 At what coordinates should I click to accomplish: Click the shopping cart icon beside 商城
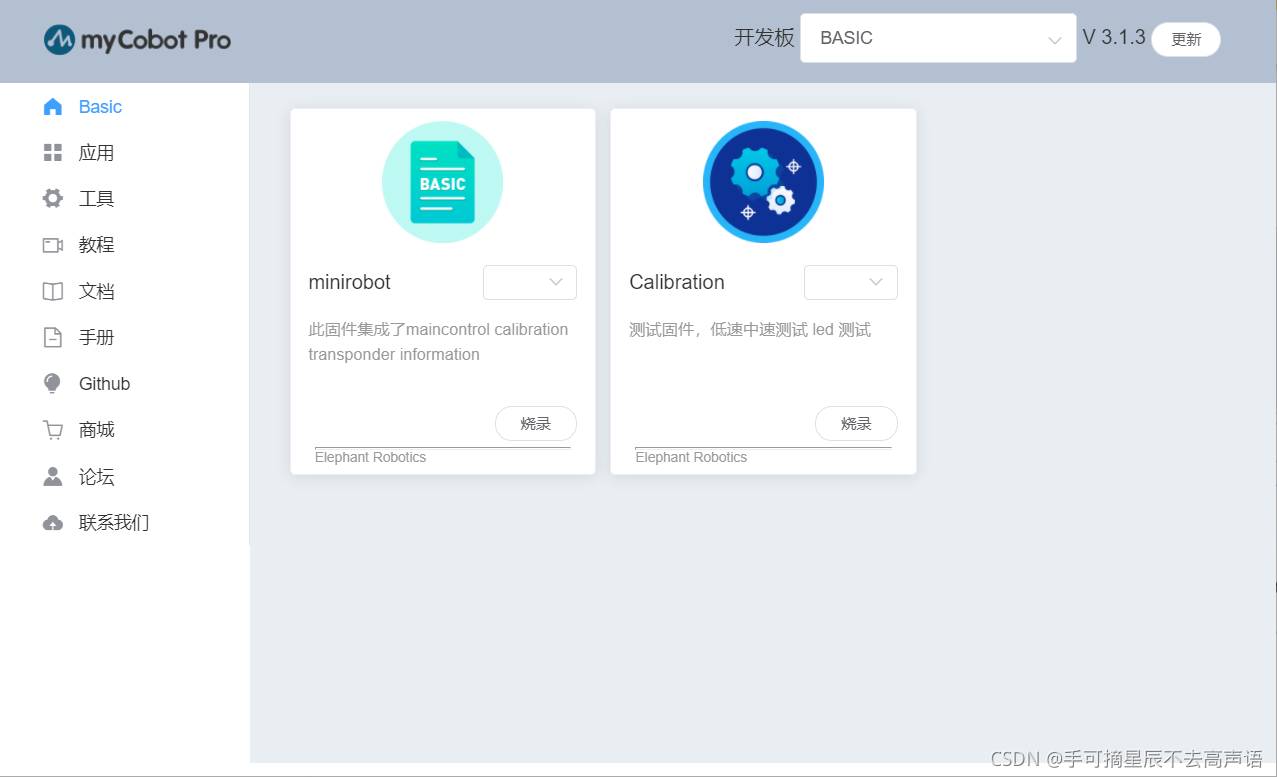pos(53,430)
